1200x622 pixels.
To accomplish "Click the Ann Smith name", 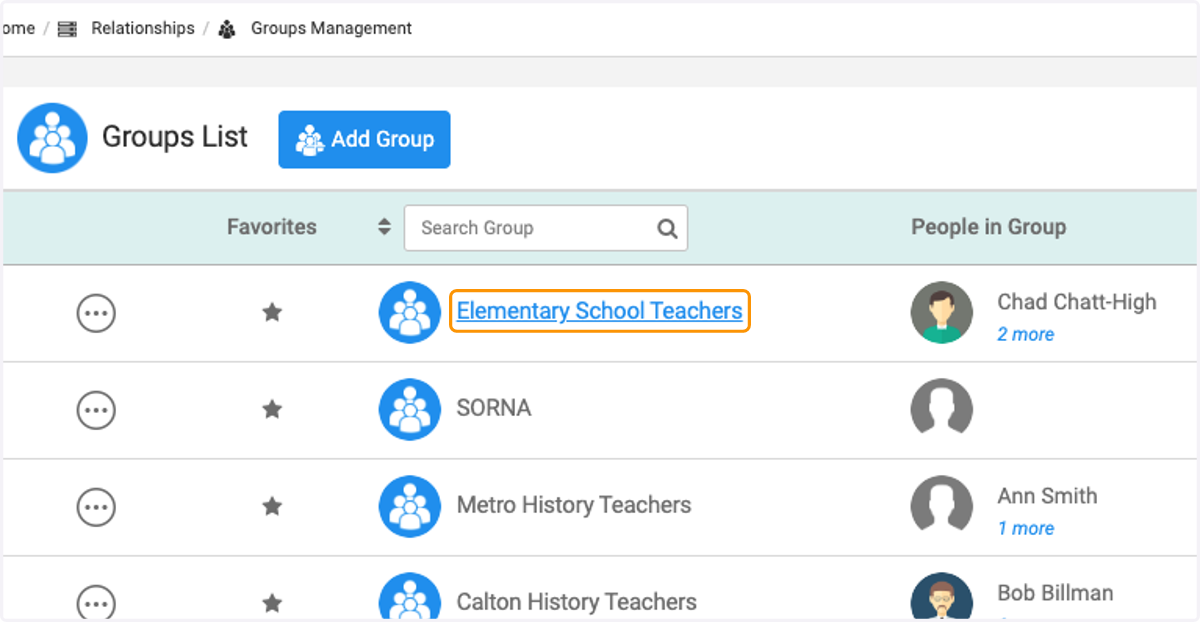I will click(x=1047, y=496).
